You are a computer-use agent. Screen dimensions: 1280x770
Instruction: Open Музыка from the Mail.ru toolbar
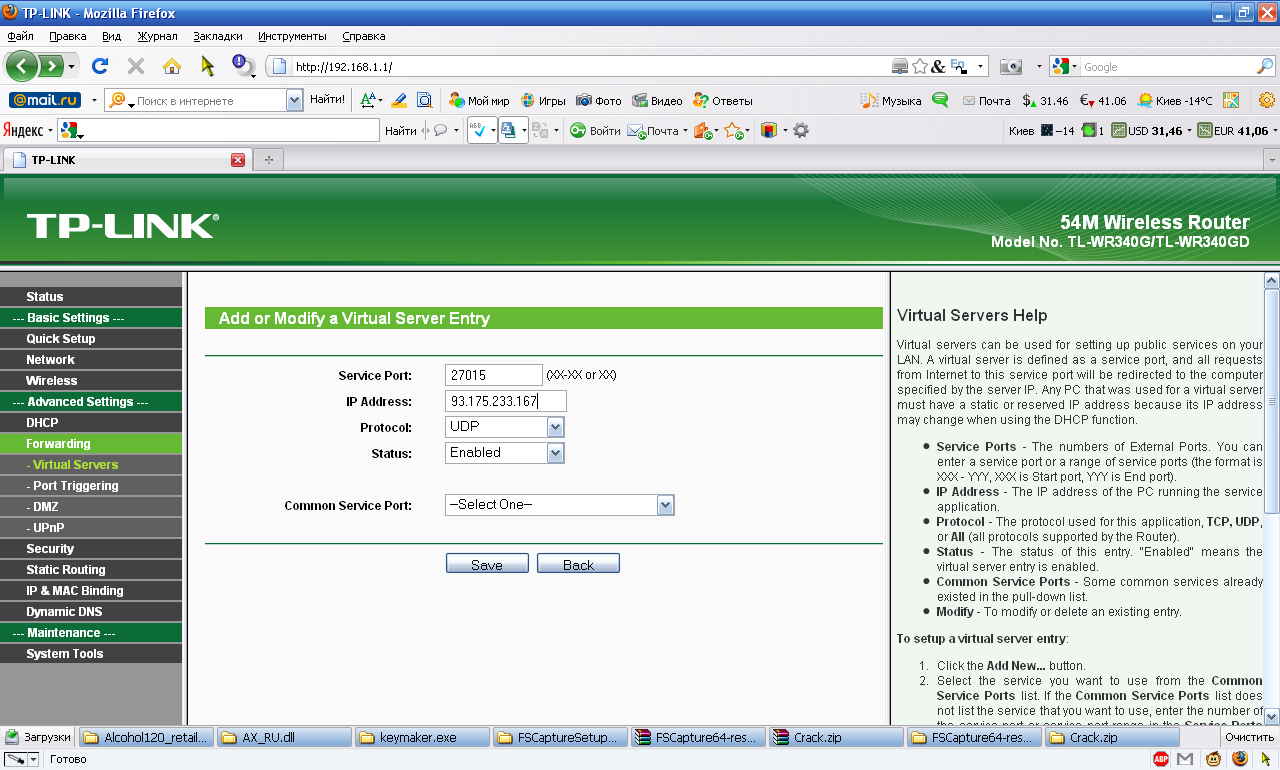tap(892, 101)
